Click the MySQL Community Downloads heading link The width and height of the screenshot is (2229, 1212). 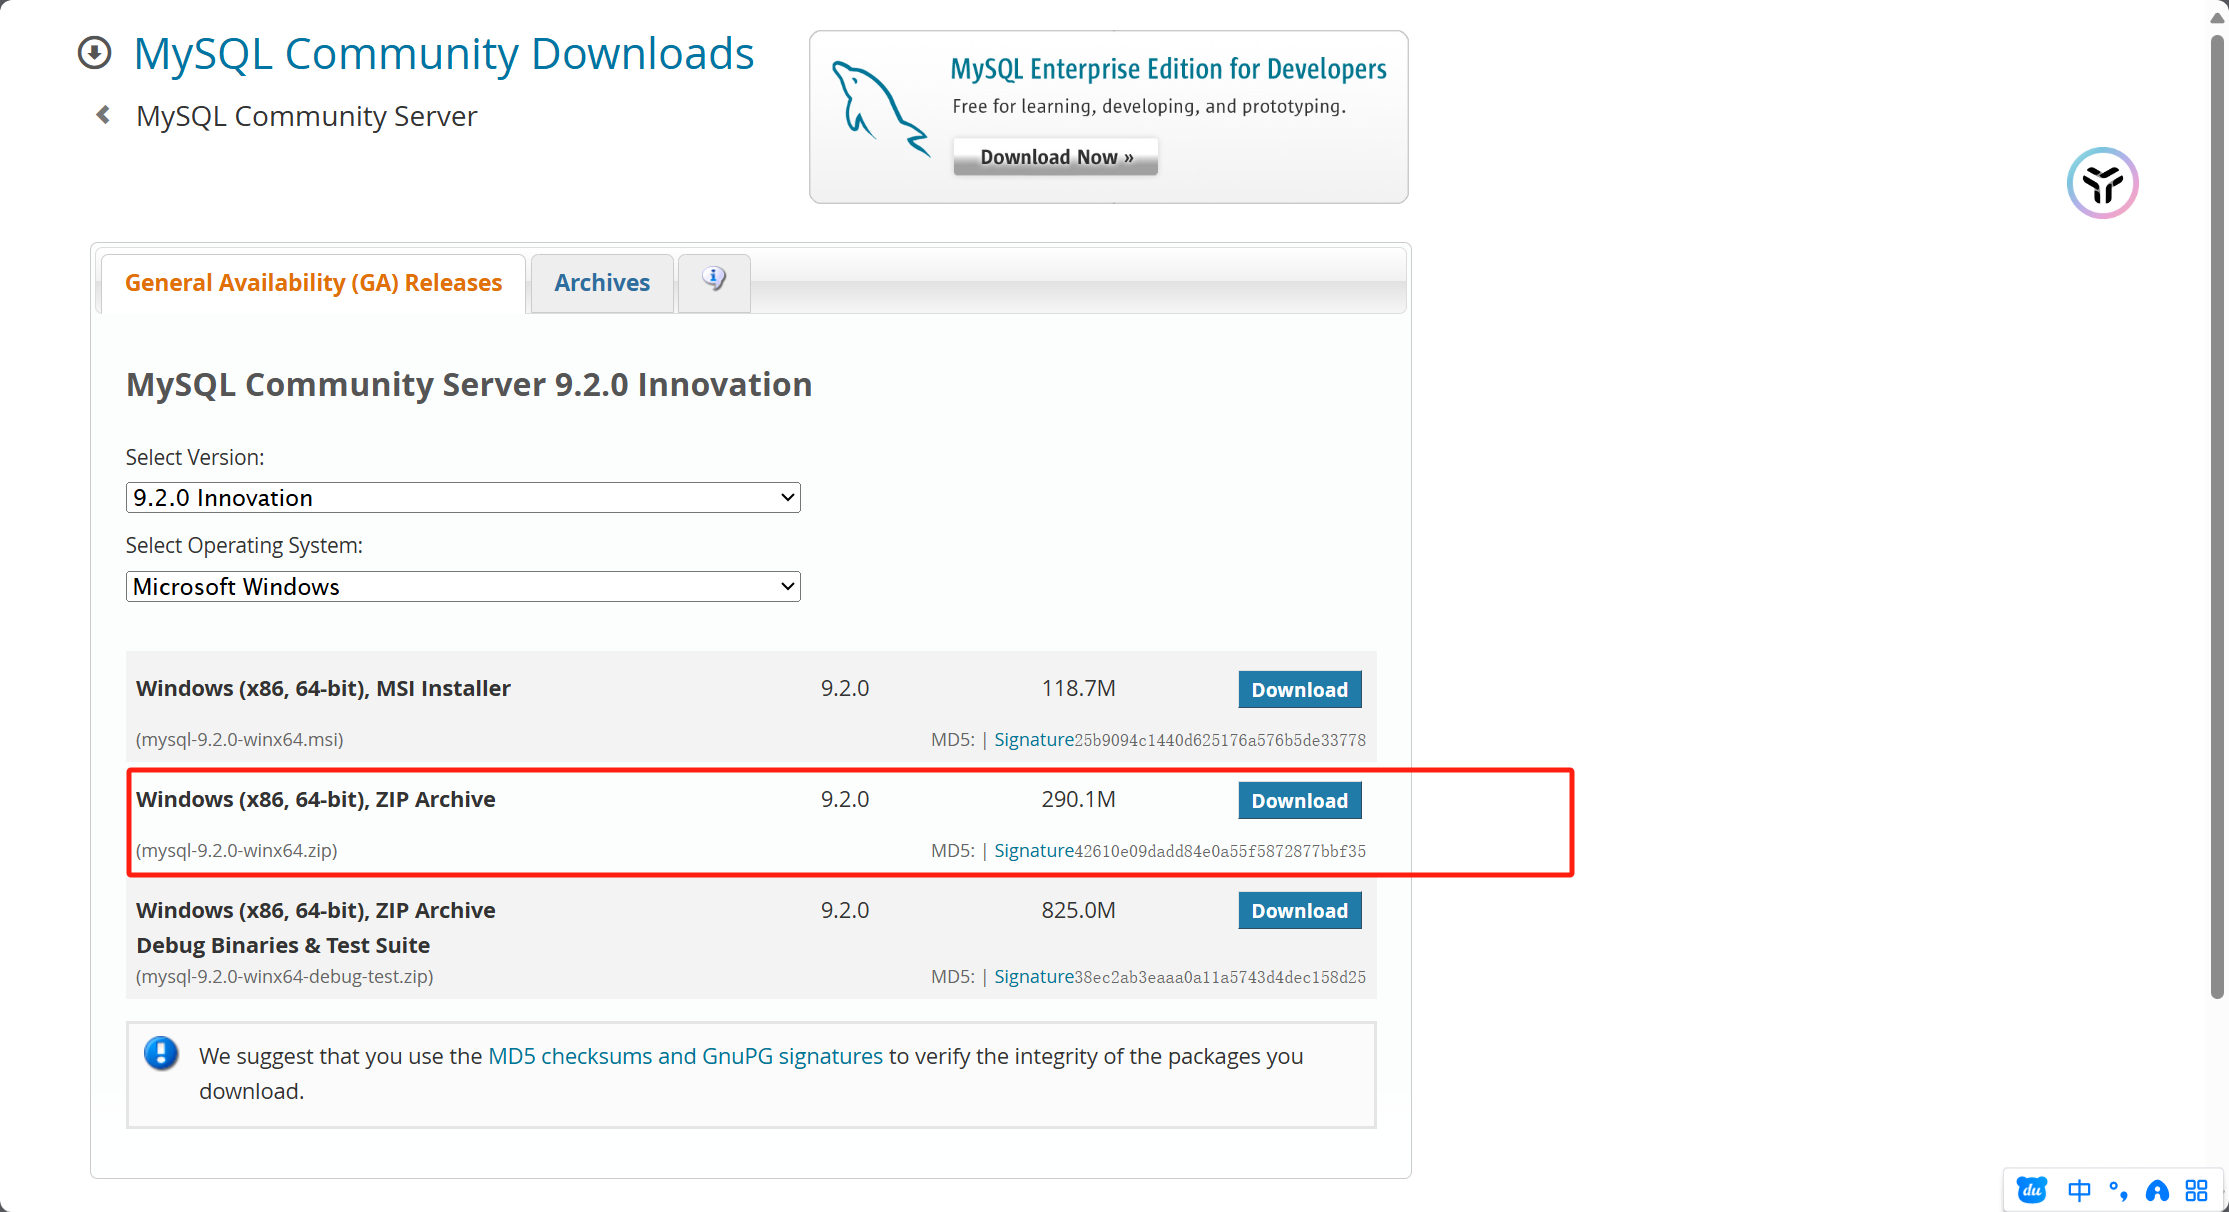tap(444, 54)
